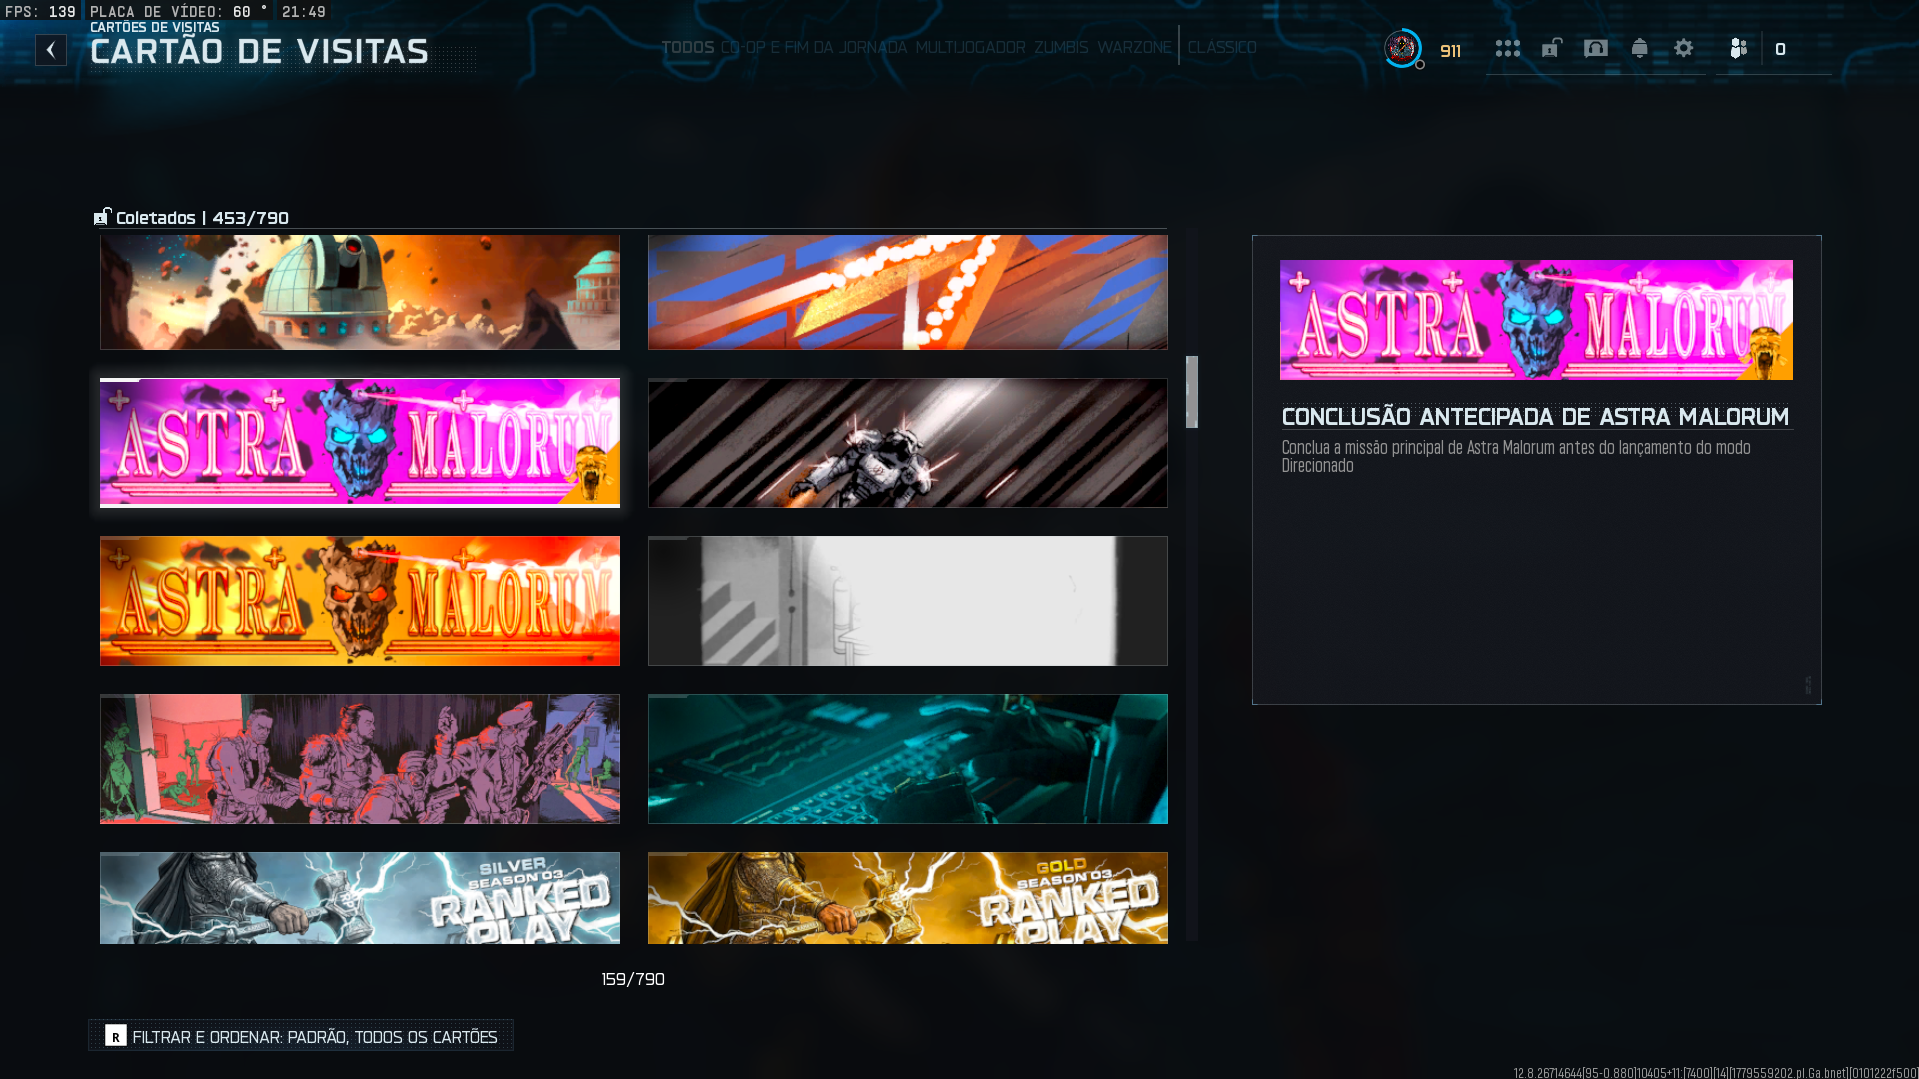The image size is (1919, 1079).
Task: Open the unlock tokens icon
Action: [x=1551, y=48]
